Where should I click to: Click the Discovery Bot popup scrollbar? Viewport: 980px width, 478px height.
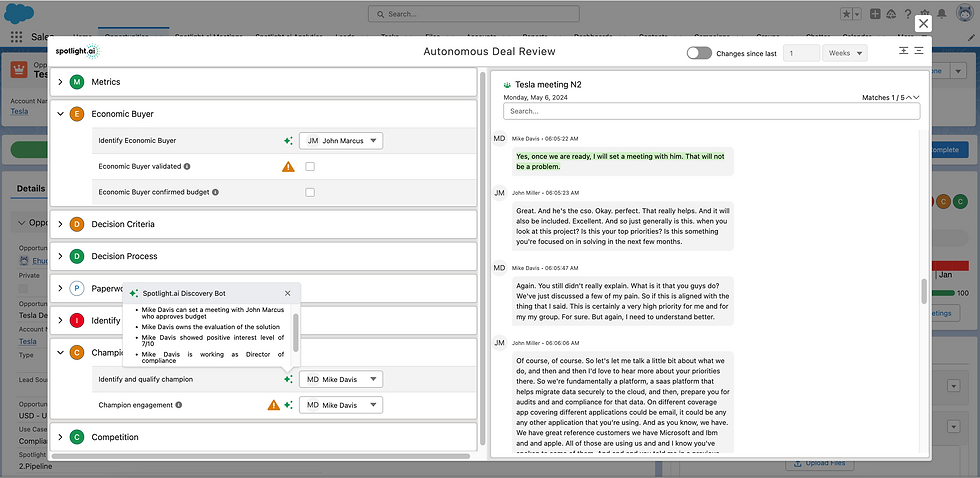296,333
